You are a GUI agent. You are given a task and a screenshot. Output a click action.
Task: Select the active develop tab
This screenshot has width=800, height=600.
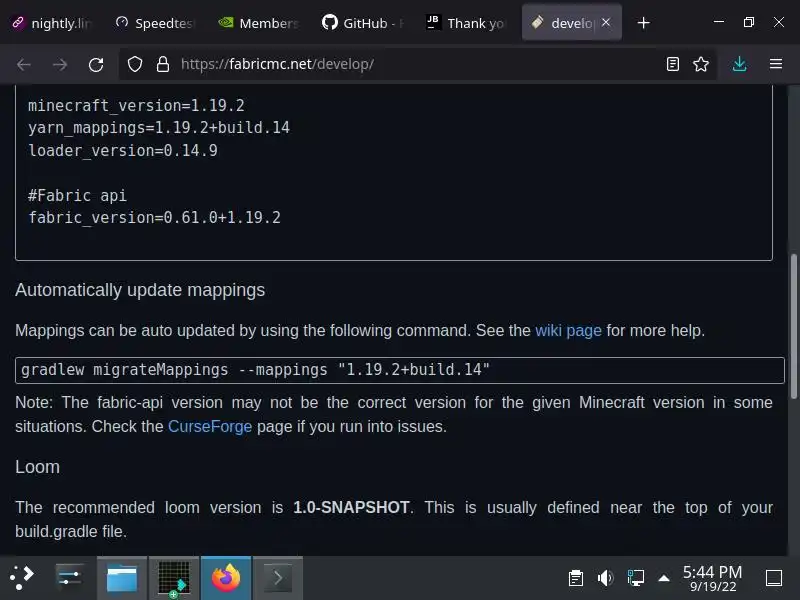tap(571, 23)
